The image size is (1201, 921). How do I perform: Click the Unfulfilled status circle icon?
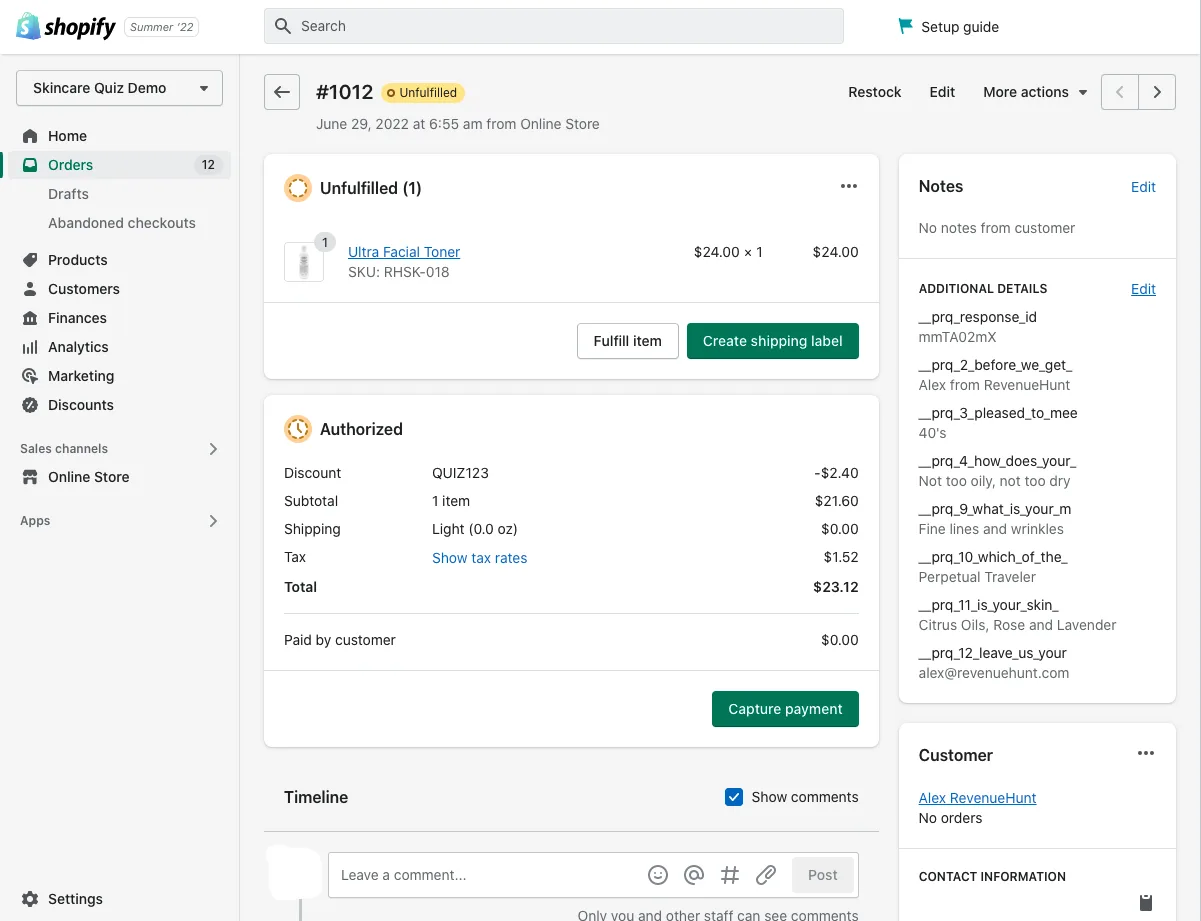click(298, 188)
